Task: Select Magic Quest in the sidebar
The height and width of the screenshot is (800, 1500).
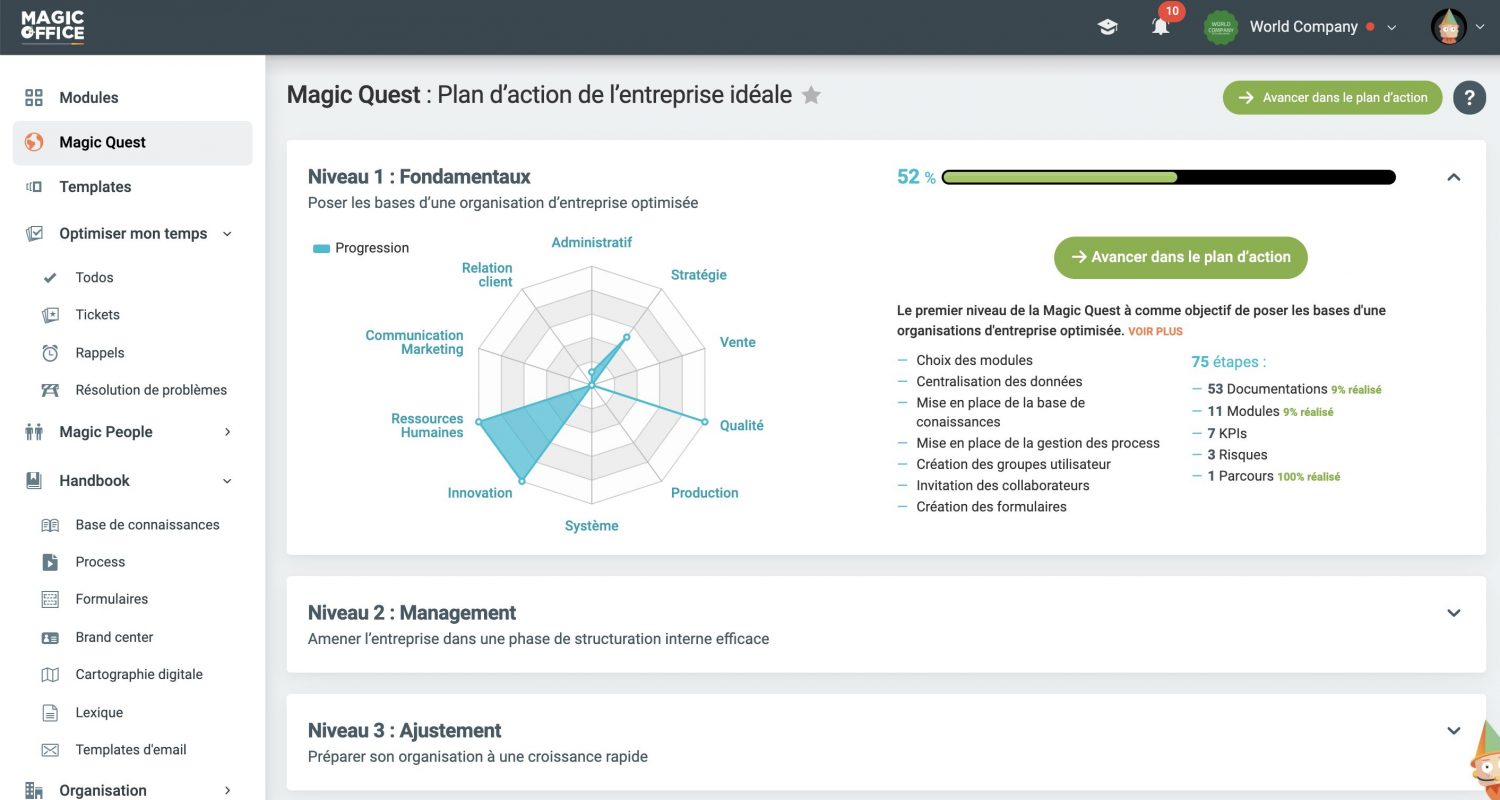Action: tap(132, 142)
